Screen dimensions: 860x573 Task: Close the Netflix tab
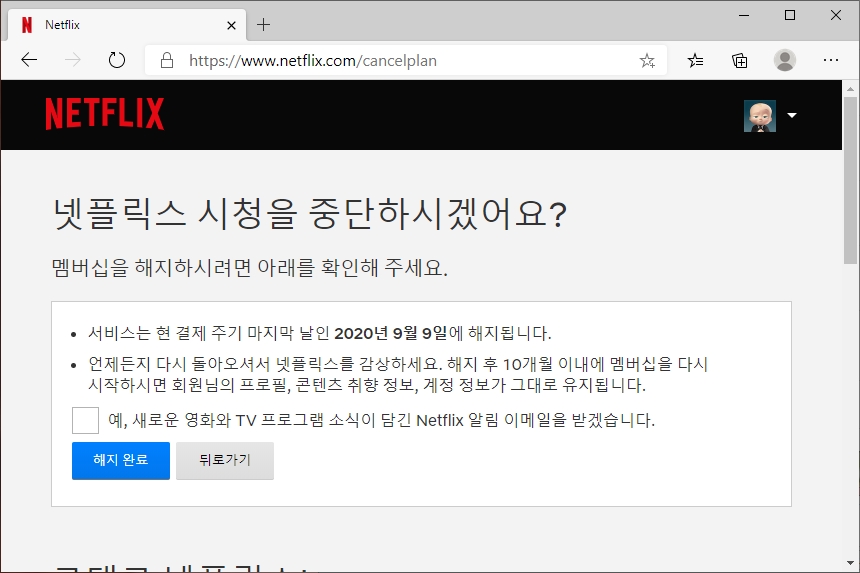[231, 25]
